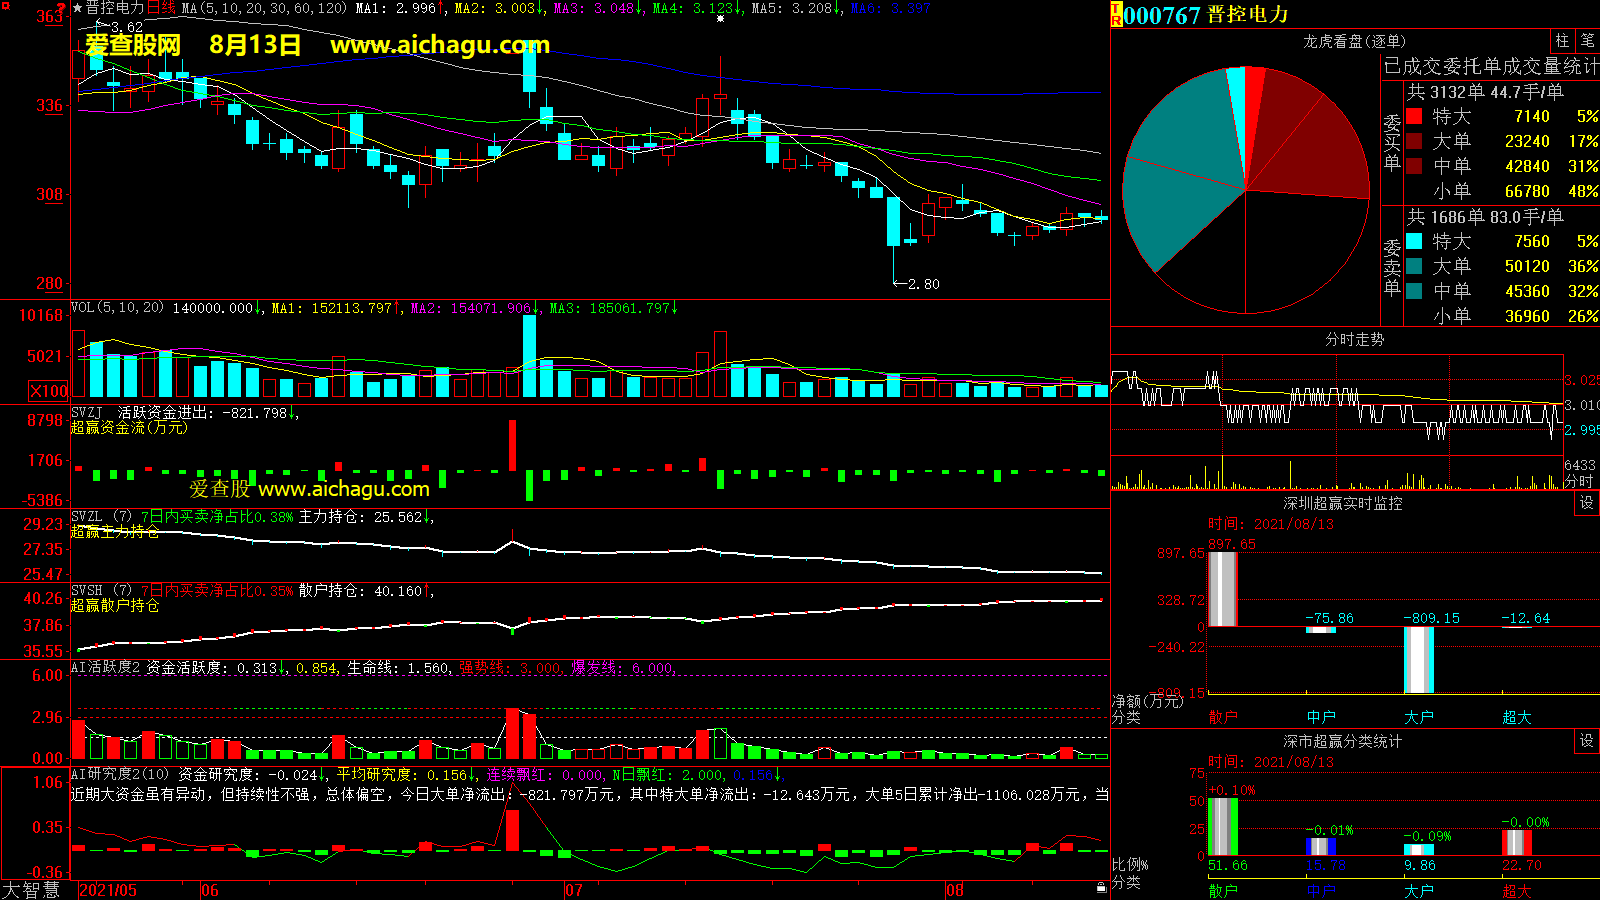Click the 龙虎看盘(逐单) panel title

(x=1354, y=41)
